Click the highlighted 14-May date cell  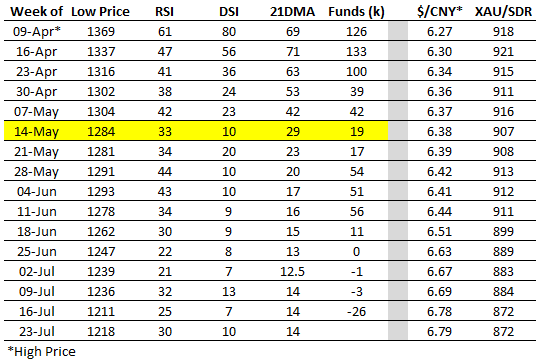click(x=36, y=132)
